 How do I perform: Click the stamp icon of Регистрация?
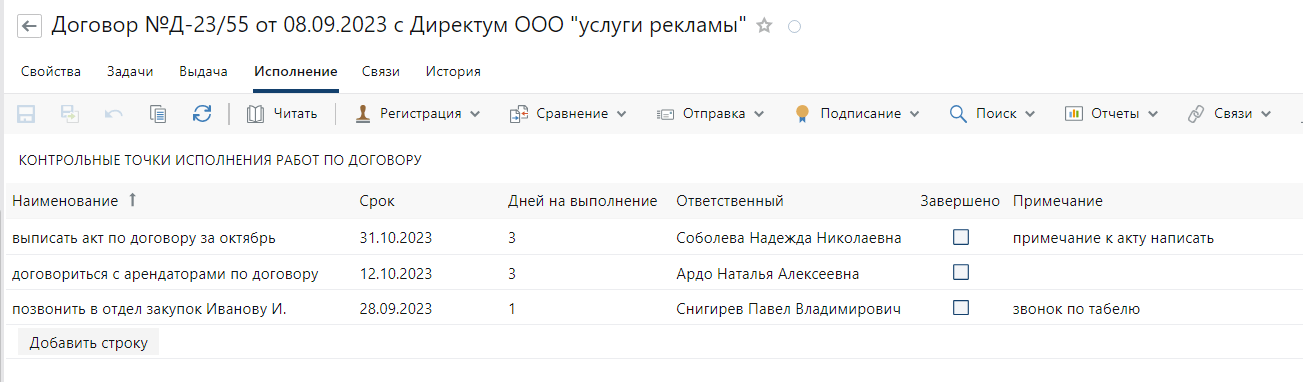click(x=363, y=114)
